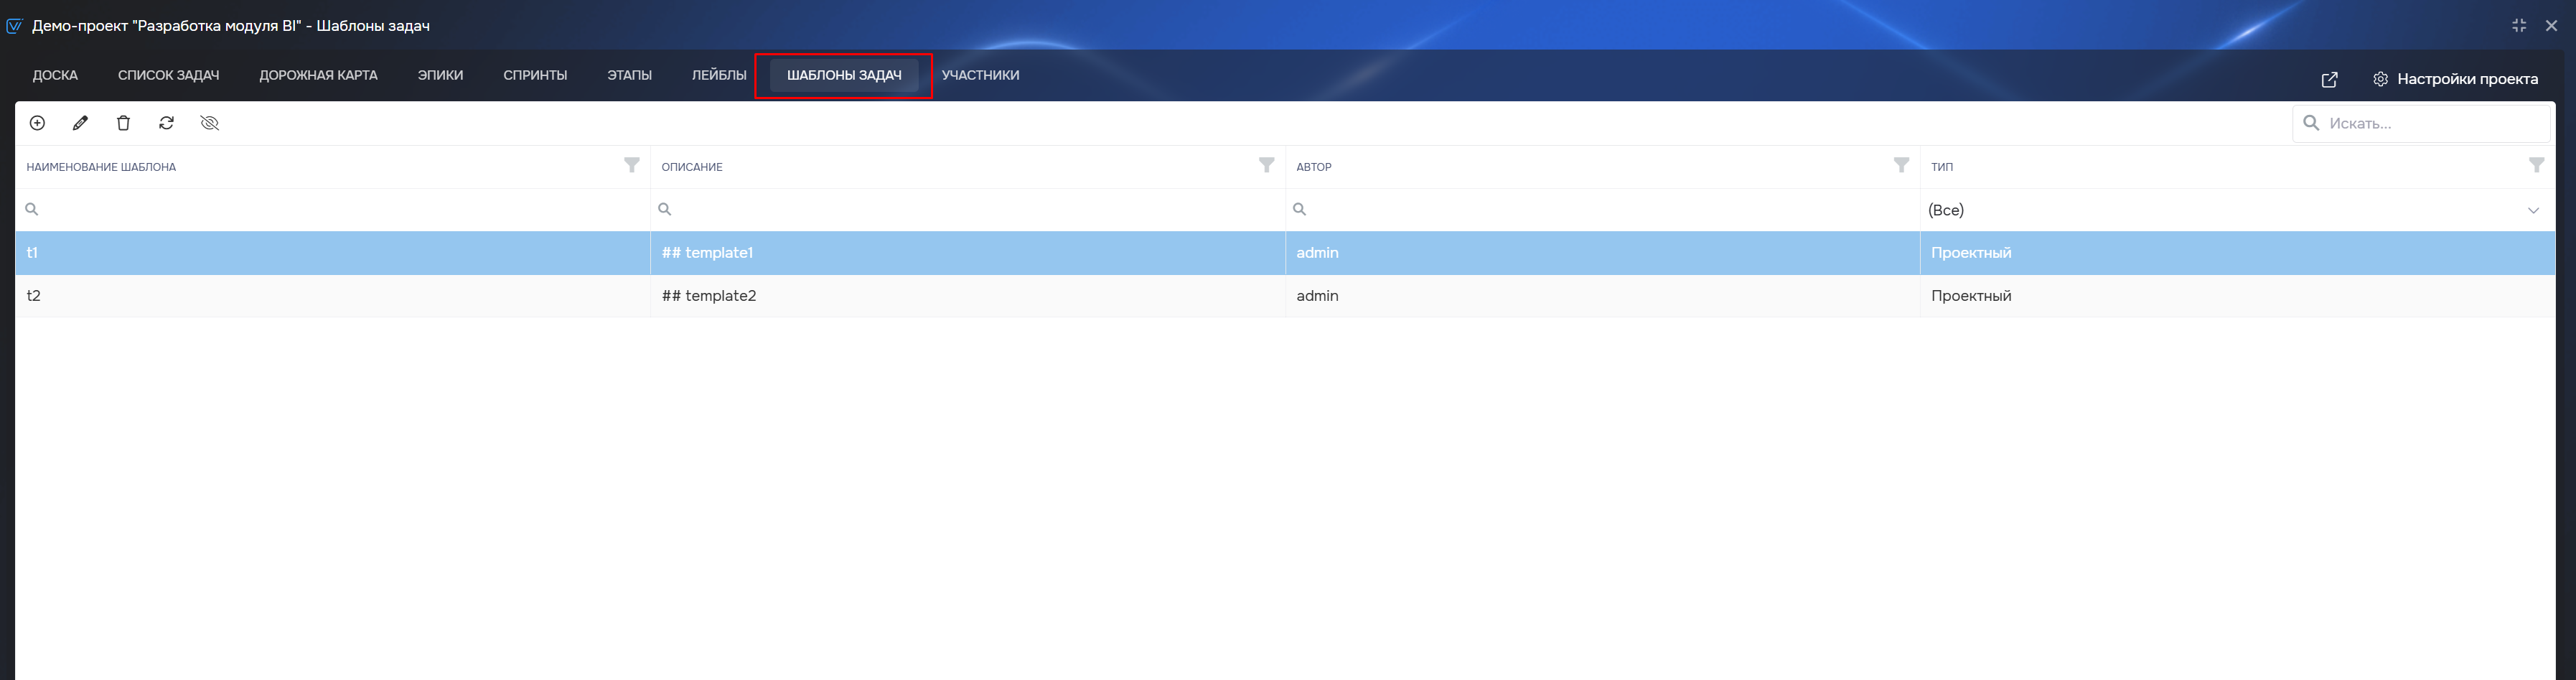The image size is (2576, 680).
Task: Click admin author in t1 row
Action: (1602, 253)
